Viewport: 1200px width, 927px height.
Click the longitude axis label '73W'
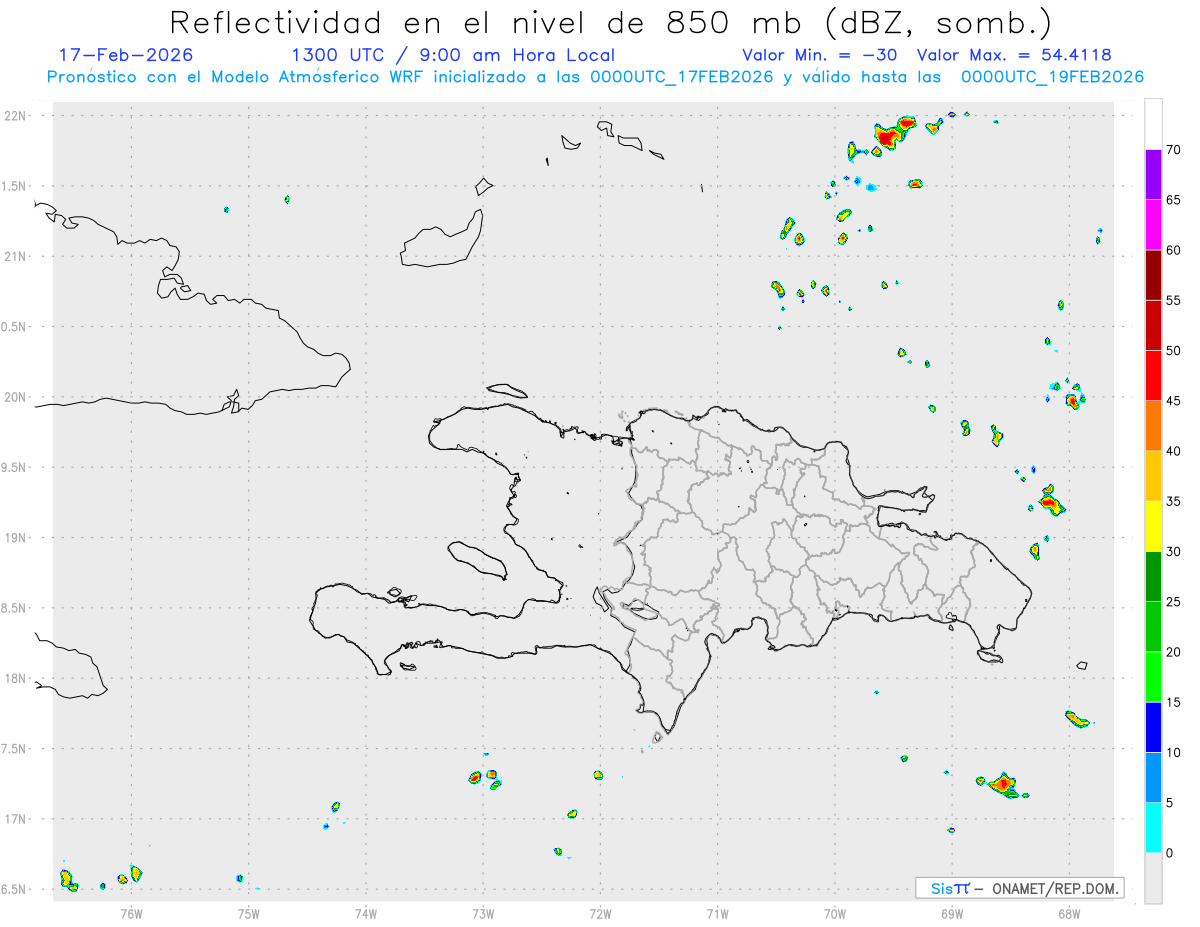pyautogui.click(x=483, y=912)
